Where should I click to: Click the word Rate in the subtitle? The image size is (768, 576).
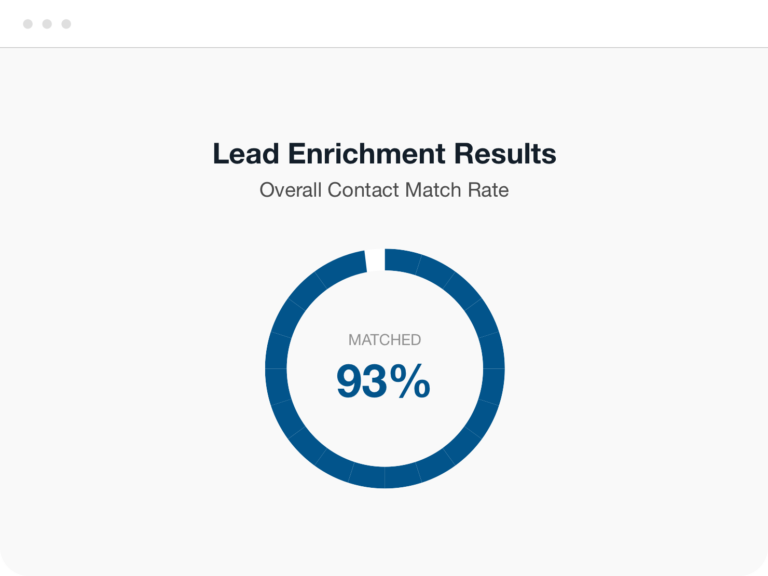(488, 190)
